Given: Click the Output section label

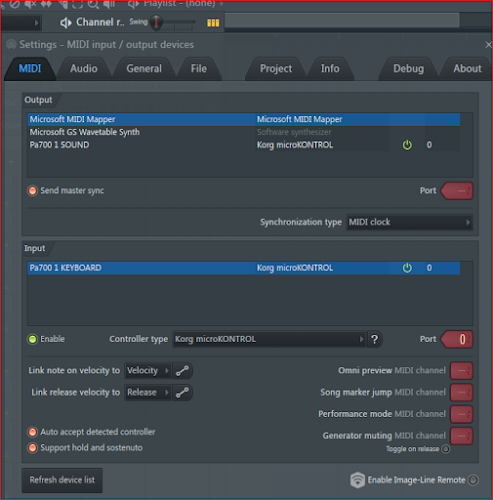Looking at the screenshot, I should pos(38,100).
